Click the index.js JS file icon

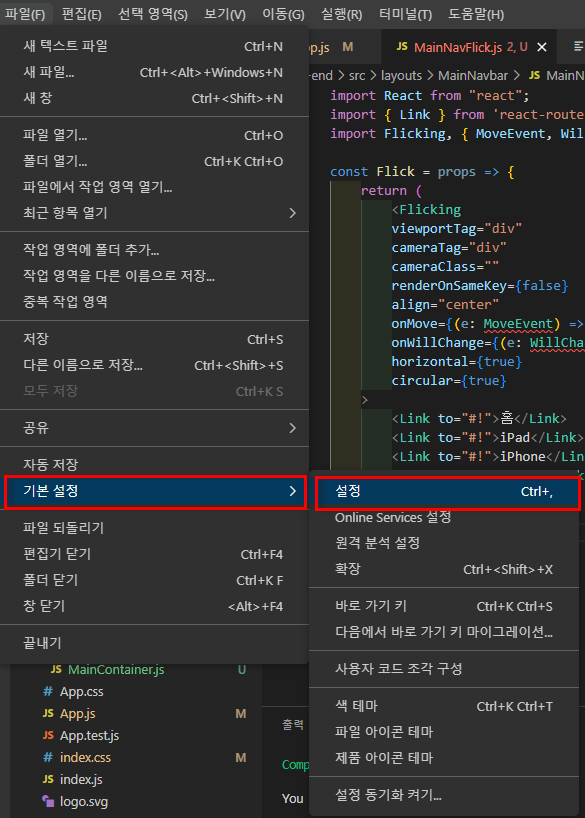point(48,779)
